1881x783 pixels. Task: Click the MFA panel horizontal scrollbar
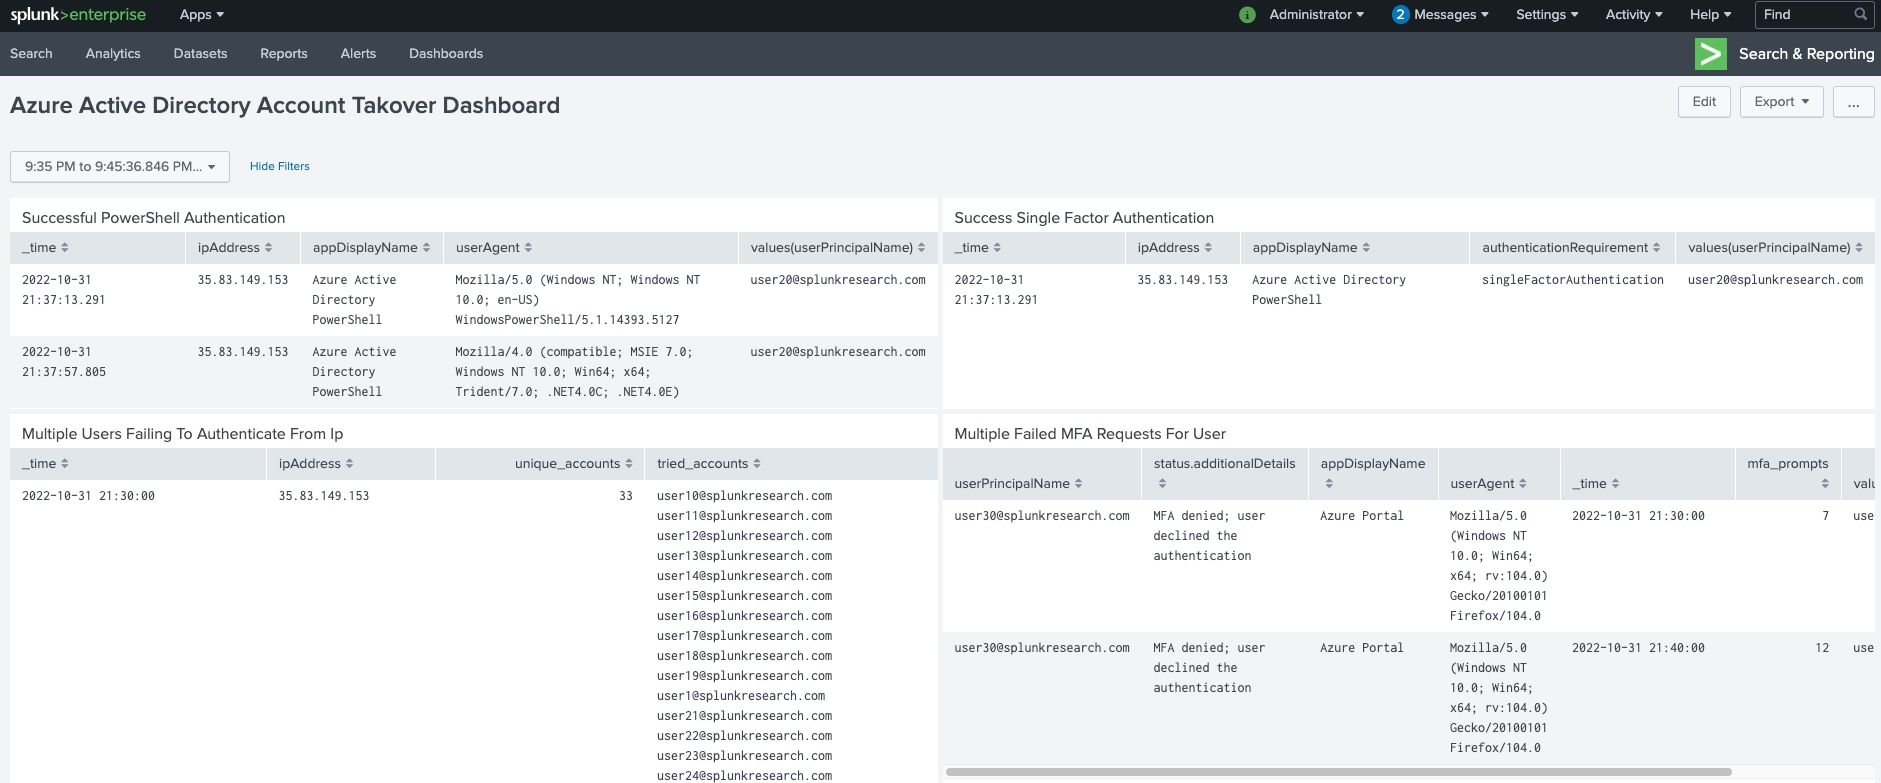(x=1338, y=772)
